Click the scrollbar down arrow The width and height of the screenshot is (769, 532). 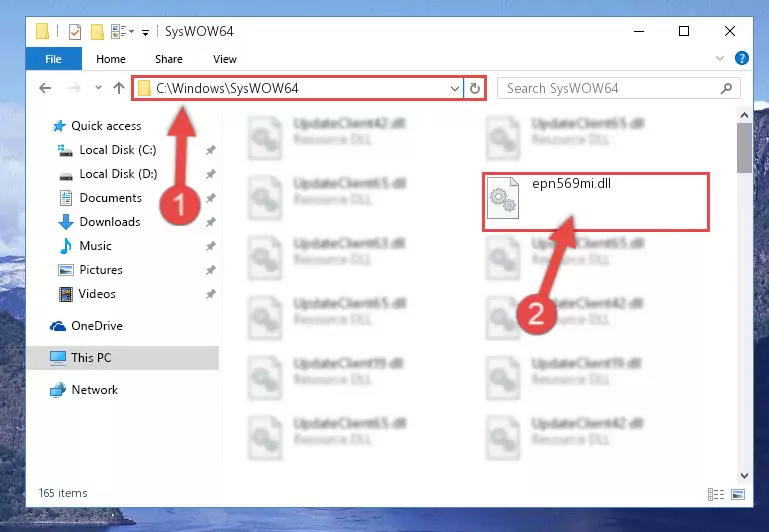[x=744, y=476]
